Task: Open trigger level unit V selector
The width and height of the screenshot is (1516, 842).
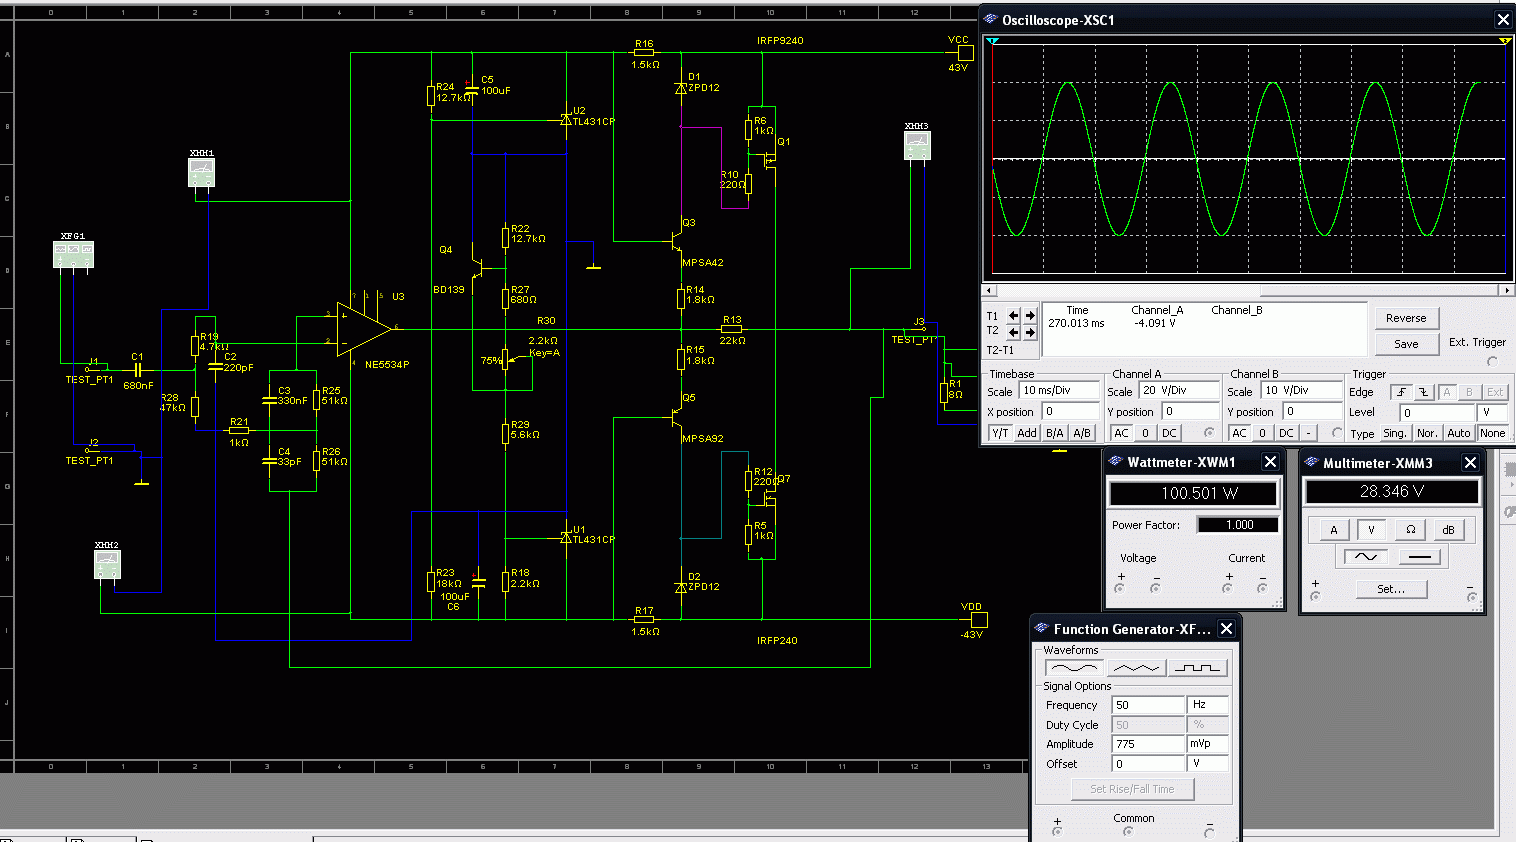Action: click(1491, 412)
